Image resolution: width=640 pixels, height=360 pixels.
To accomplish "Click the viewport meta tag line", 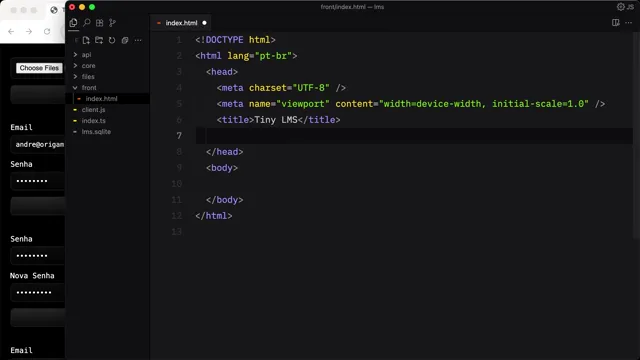I will (x=411, y=104).
